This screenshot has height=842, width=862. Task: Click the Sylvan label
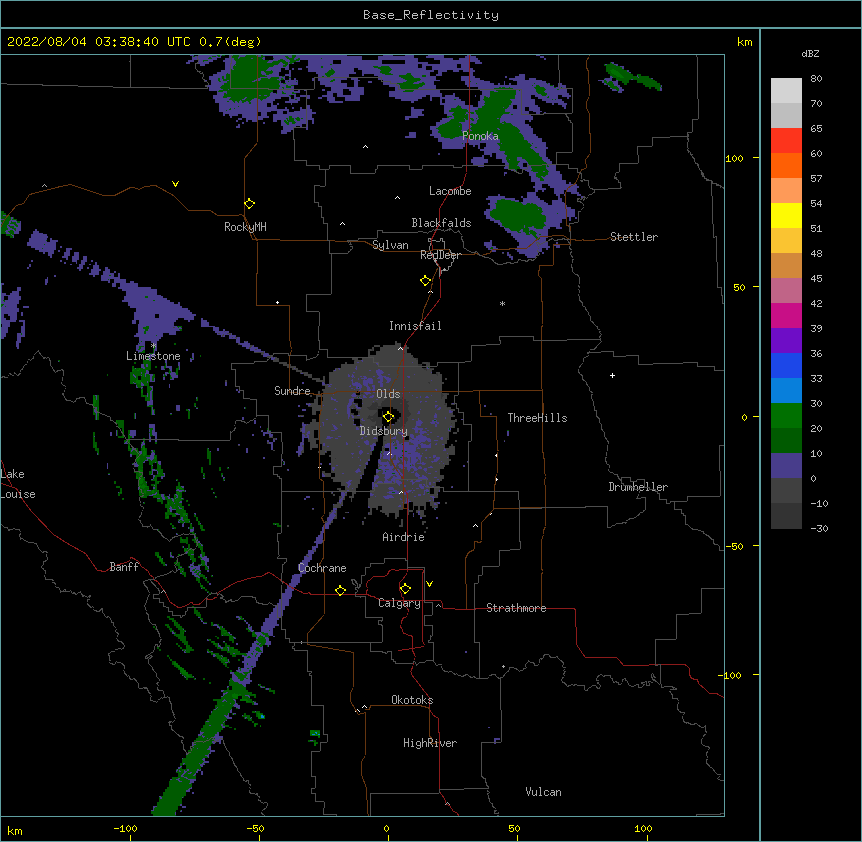390,245
